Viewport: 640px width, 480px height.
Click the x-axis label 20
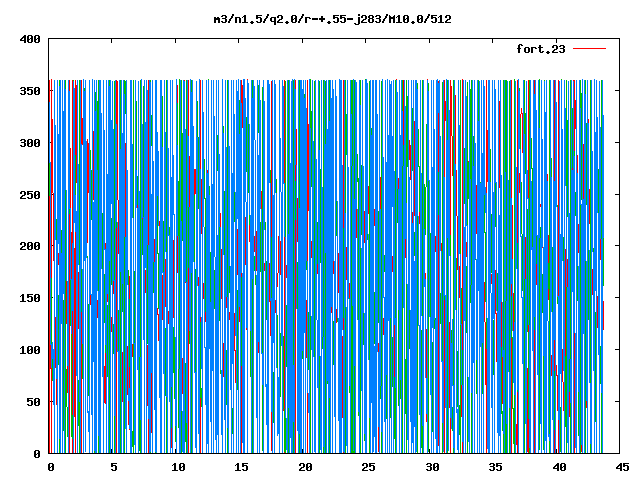click(x=305, y=467)
